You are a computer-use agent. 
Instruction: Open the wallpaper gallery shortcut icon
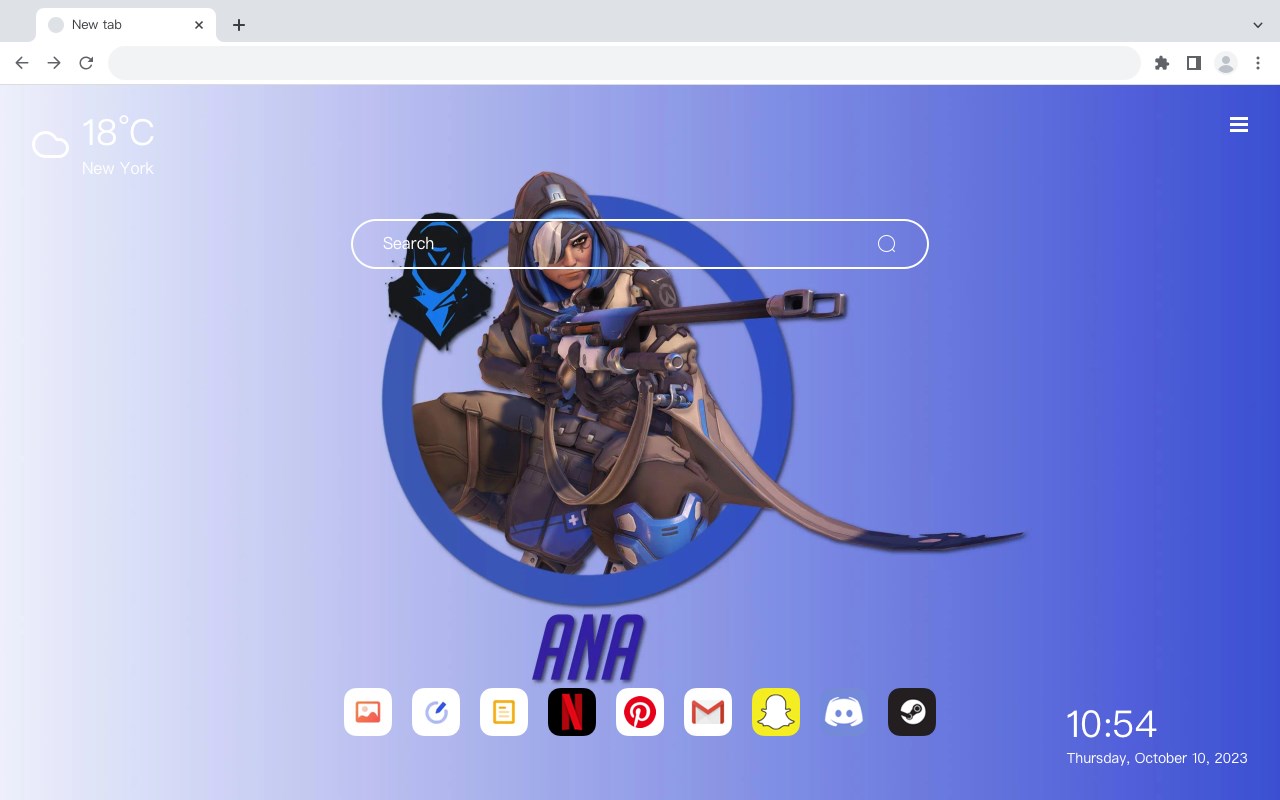click(368, 712)
